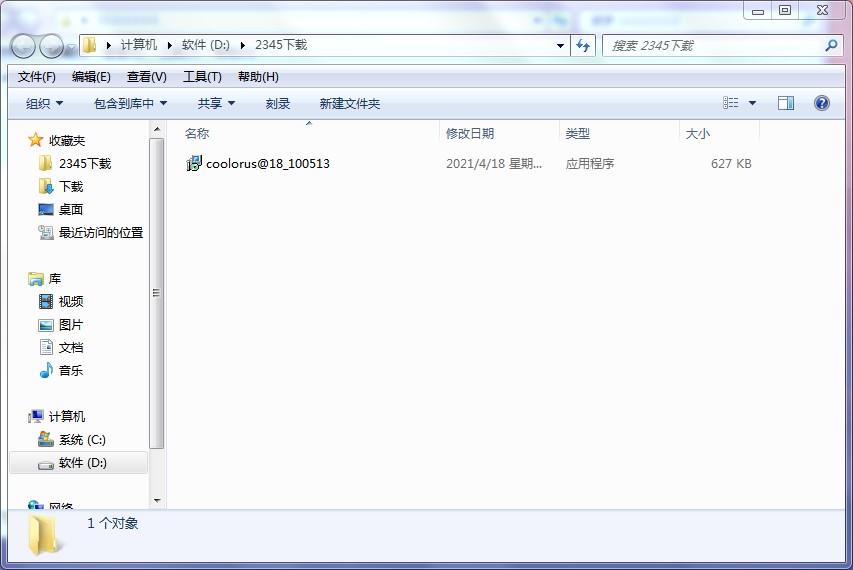This screenshot has width=853, height=570.
Task: Click the document icon beside 文档
Action: [46, 347]
